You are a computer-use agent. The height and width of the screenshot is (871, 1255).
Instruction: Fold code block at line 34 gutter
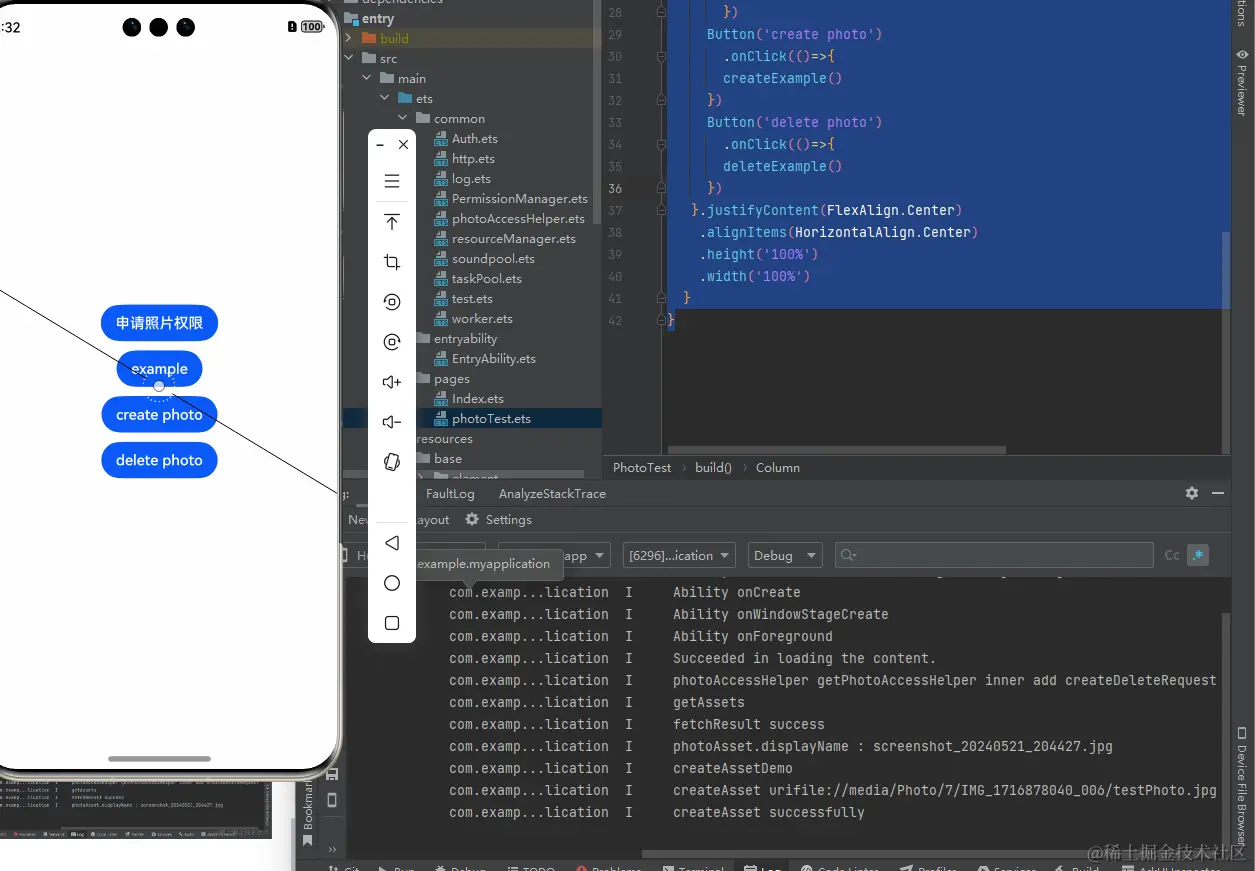[x=661, y=144]
